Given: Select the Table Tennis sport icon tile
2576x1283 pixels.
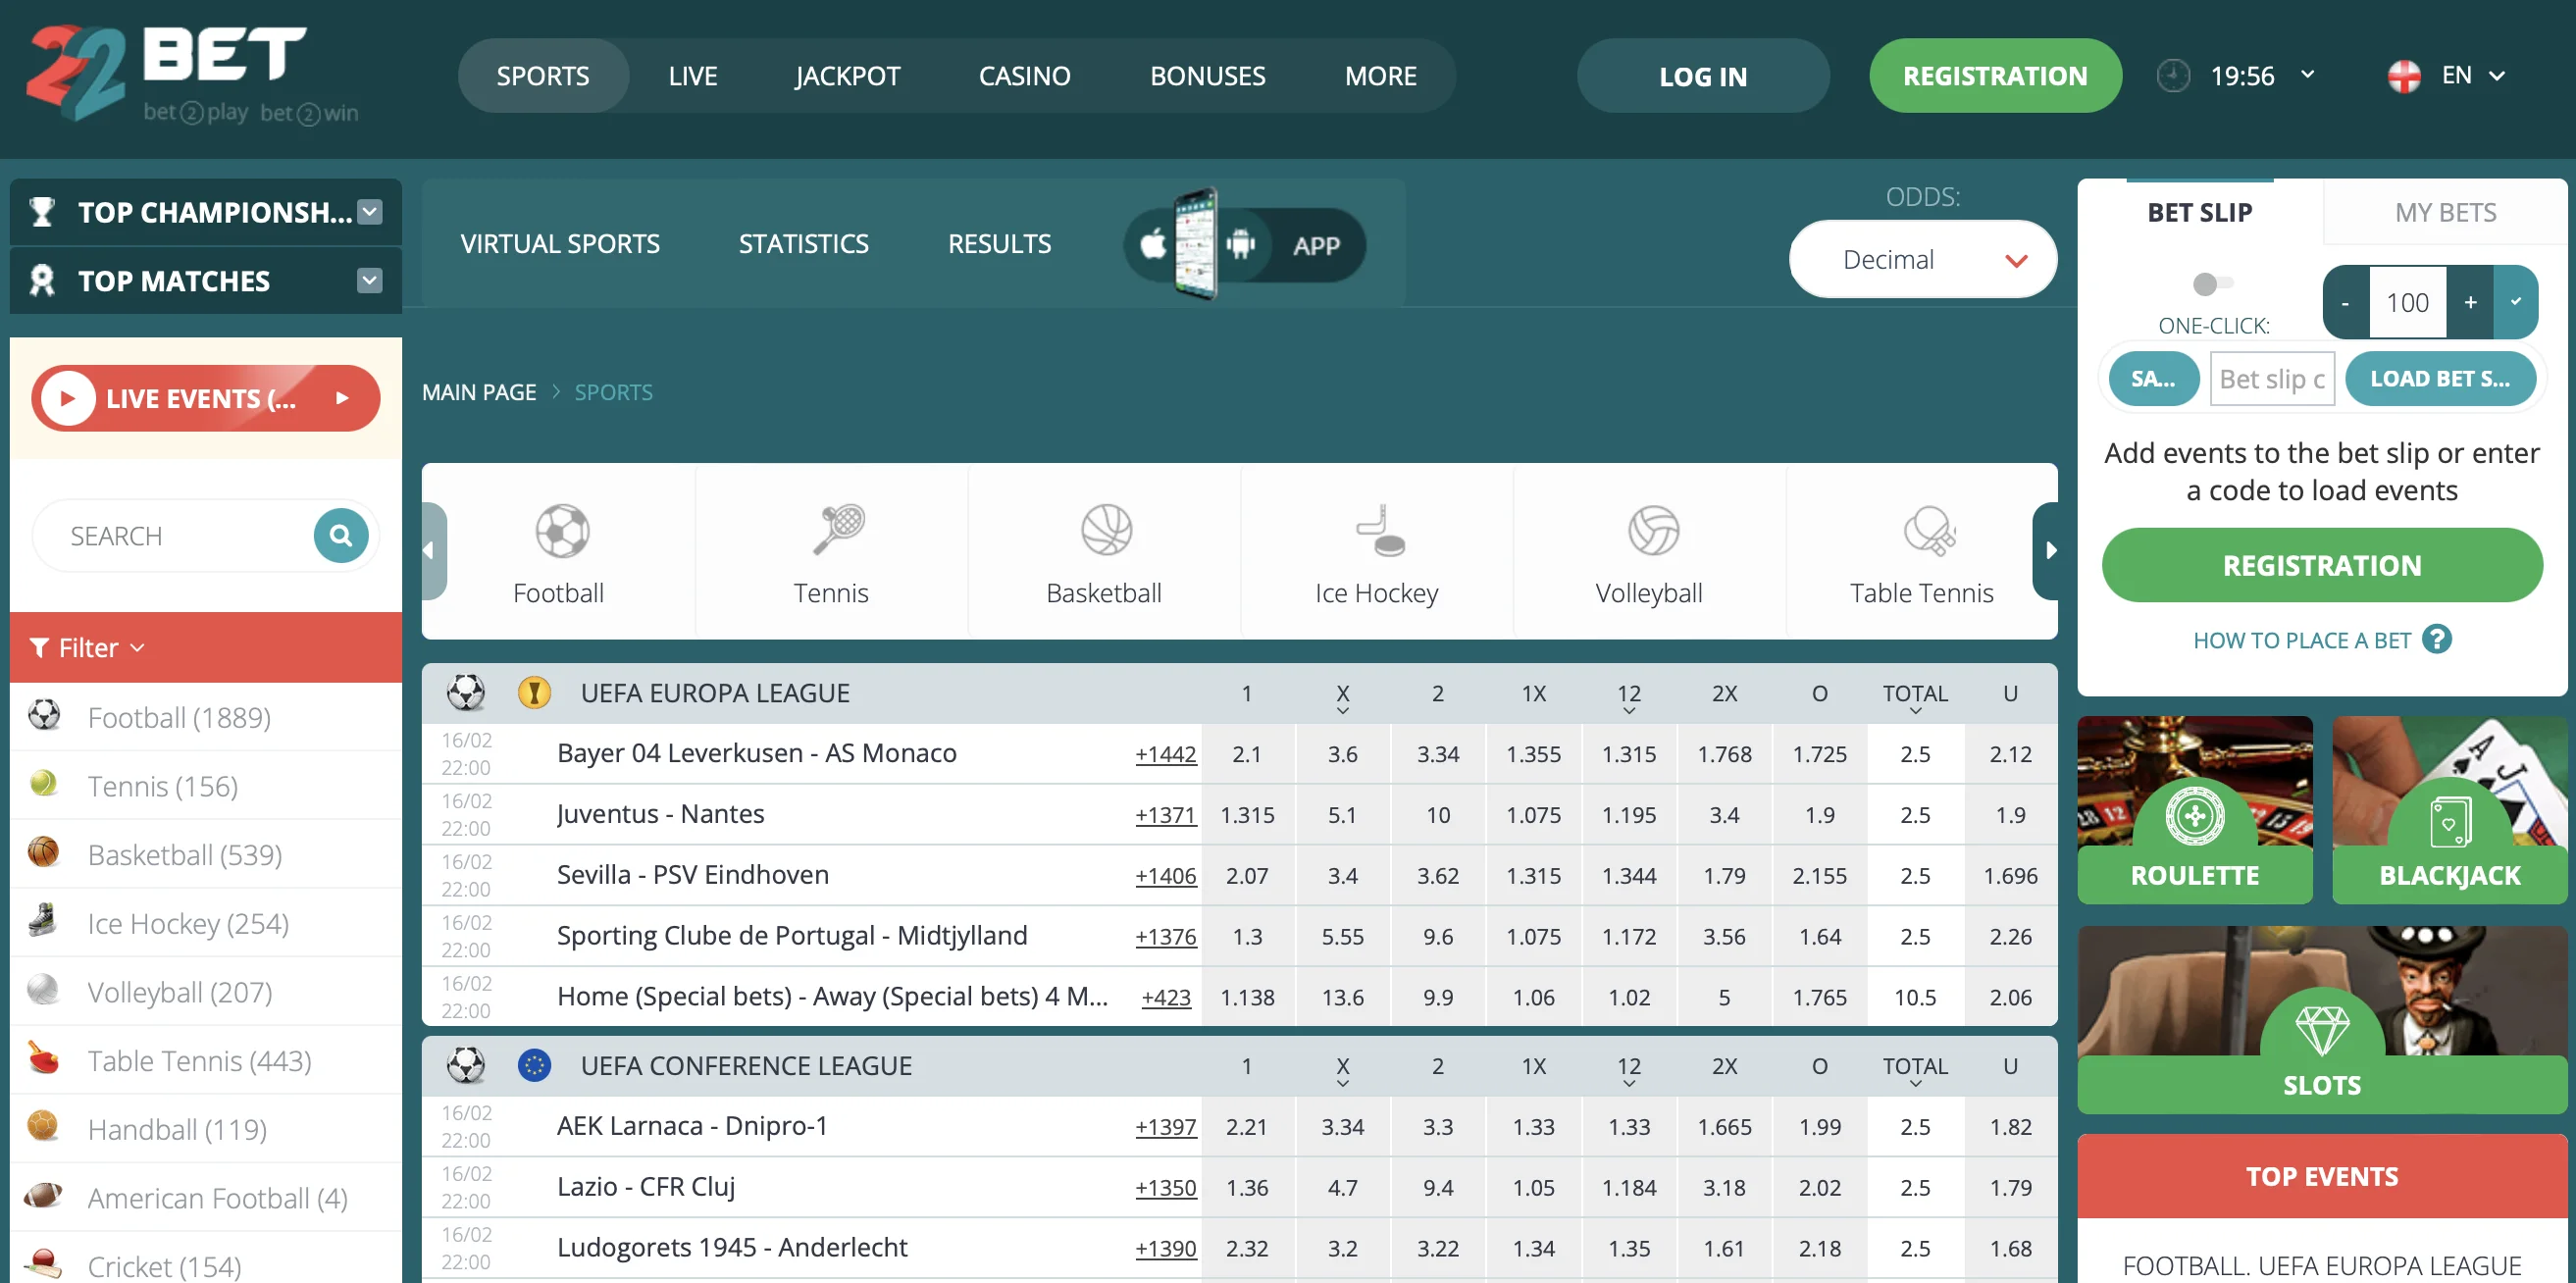Looking at the screenshot, I should [1921, 551].
